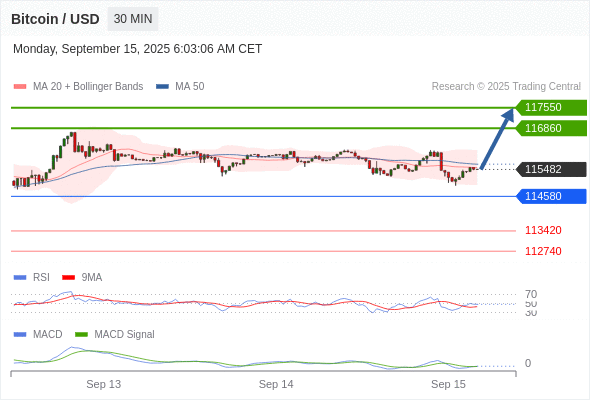Click the MACD blue legend swatch
Viewport: 590px width, 400px height.
[20, 335]
